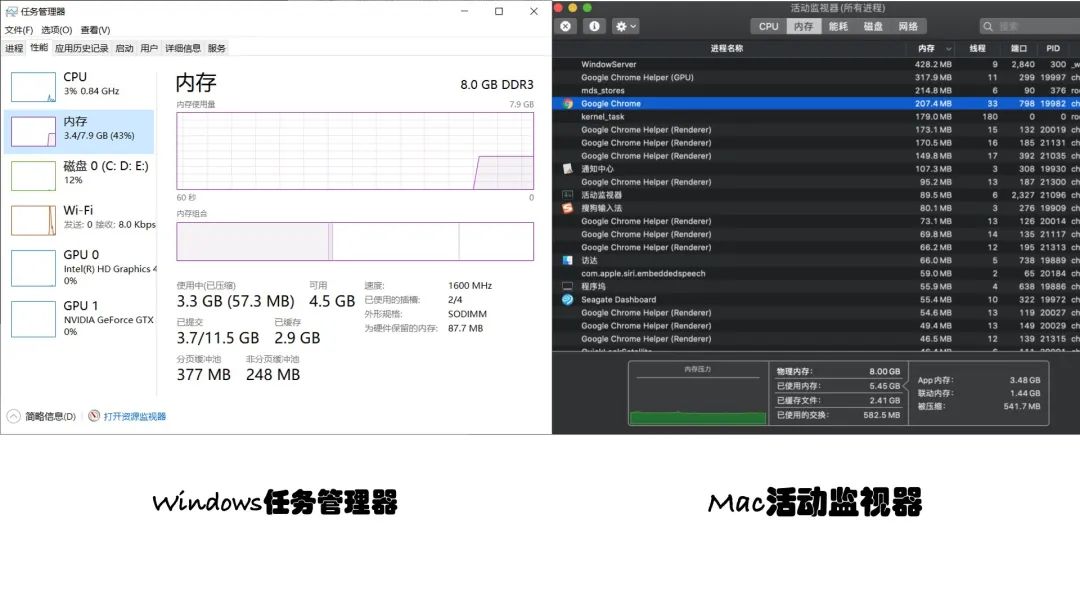The height and width of the screenshot is (608, 1080).
Task: Click the 1600 MHz speed value
Action: (x=470, y=285)
